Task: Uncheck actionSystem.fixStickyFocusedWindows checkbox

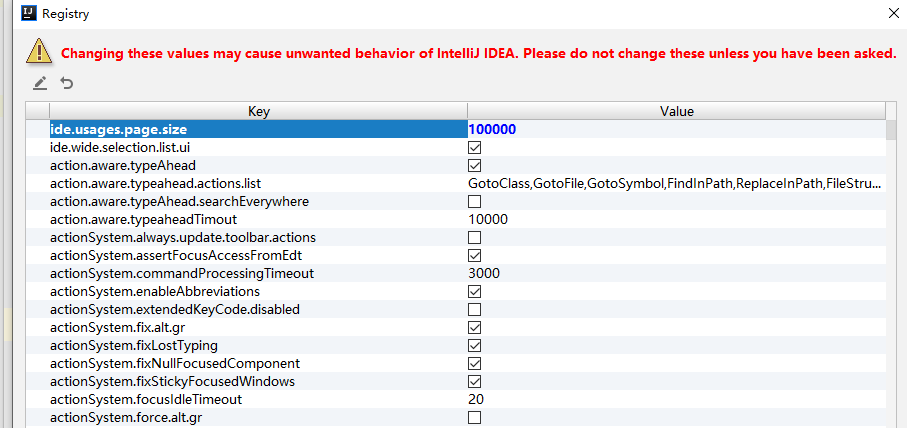Action: pos(474,381)
